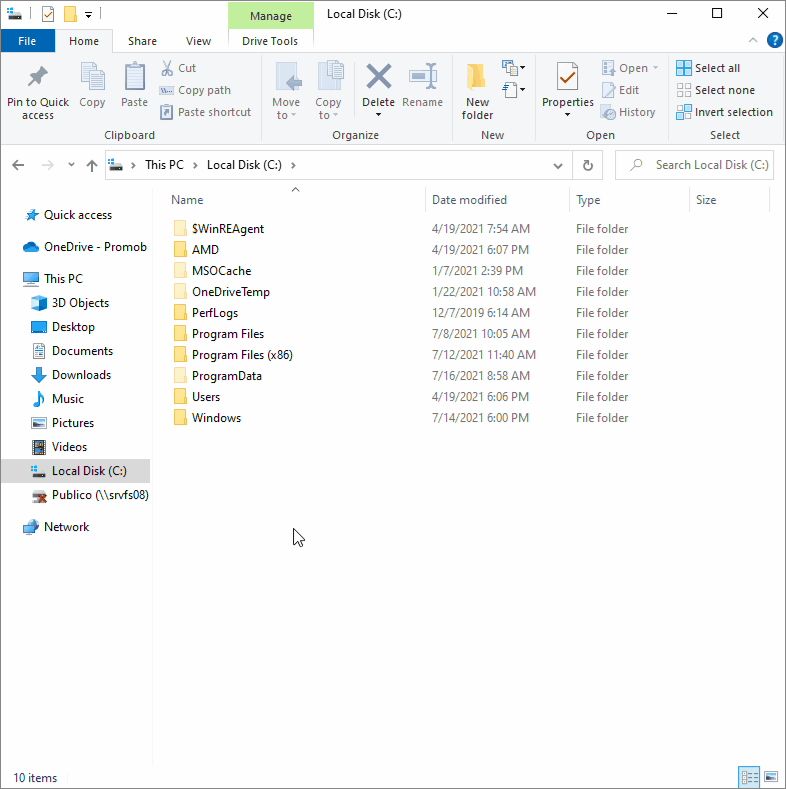Viewport: 786px width, 789px height.
Task: Sort by Date modified column header
Action: 497,200
